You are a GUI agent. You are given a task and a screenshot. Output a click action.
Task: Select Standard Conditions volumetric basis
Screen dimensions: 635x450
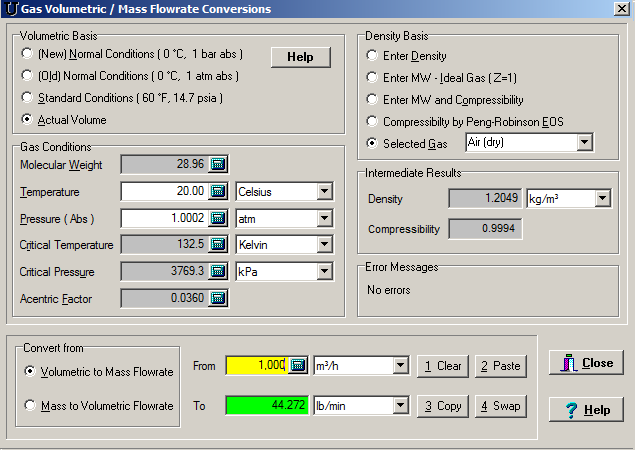click(28, 98)
